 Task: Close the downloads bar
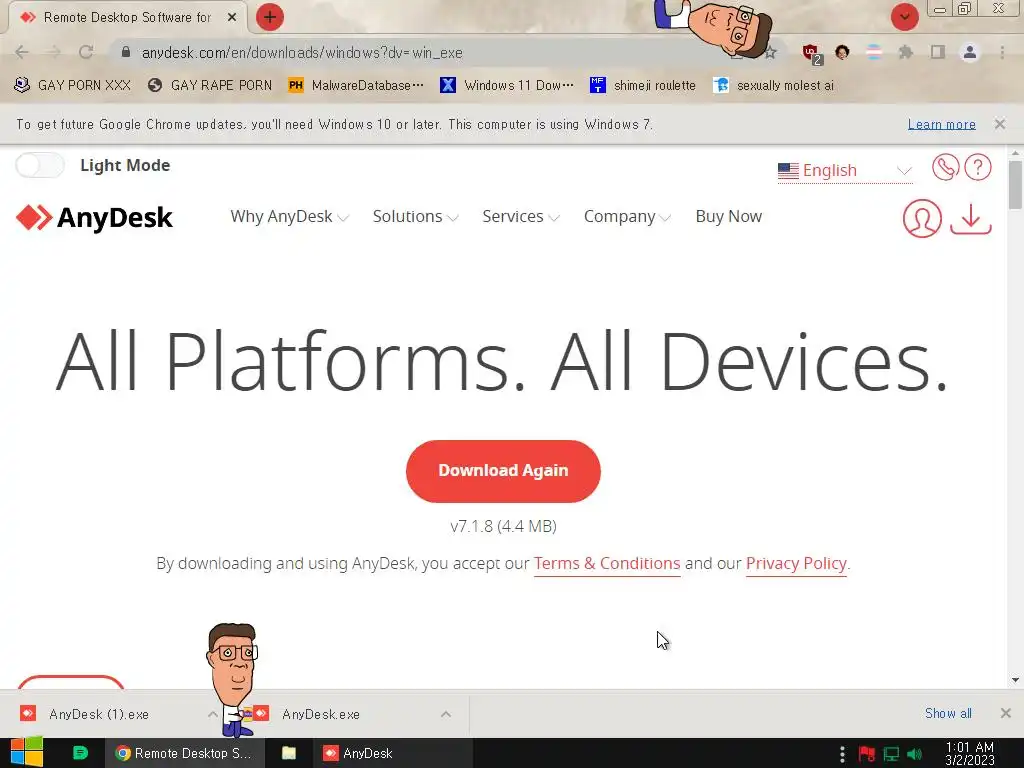(x=1006, y=713)
